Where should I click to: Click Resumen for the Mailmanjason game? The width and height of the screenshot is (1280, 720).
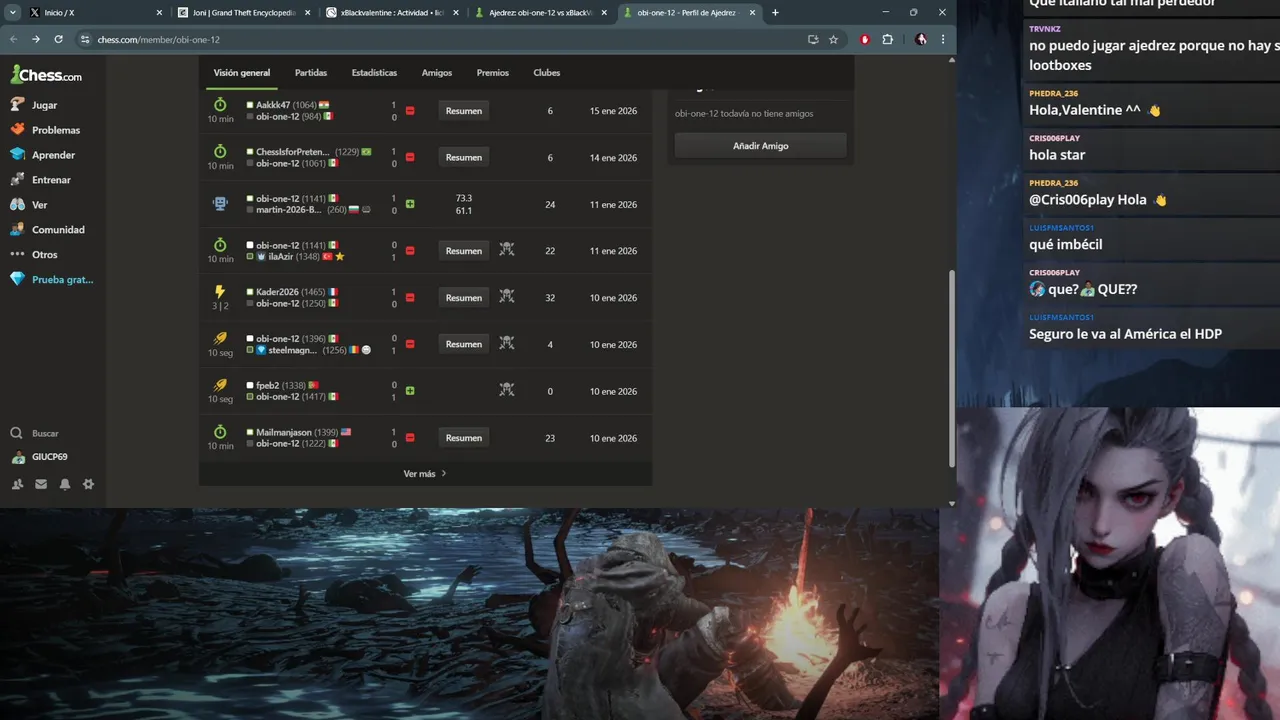(464, 438)
